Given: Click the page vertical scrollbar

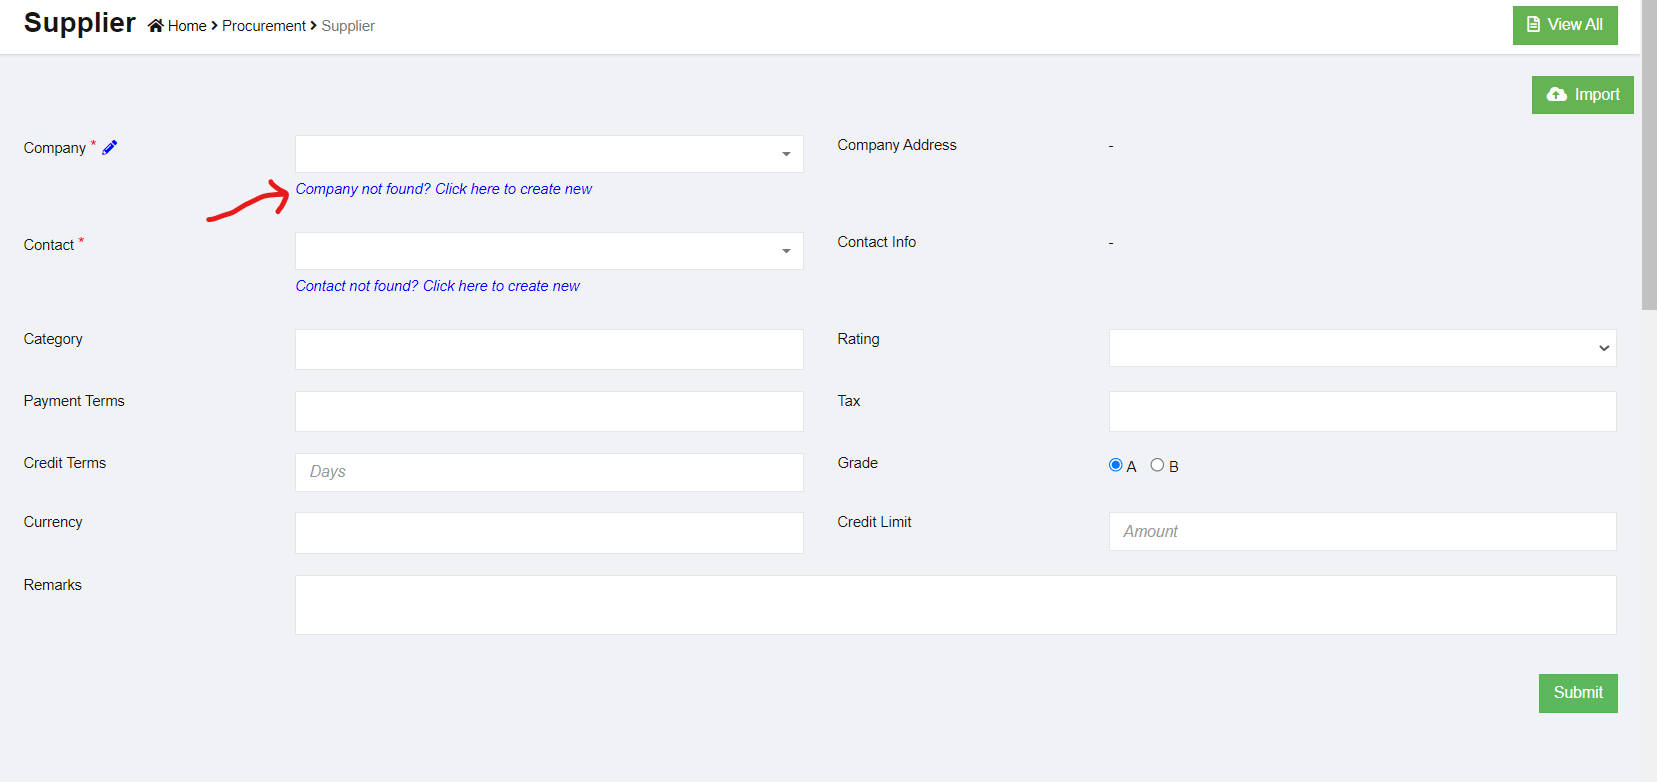Looking at the screenshot, I should click(x=1648, y=160).
